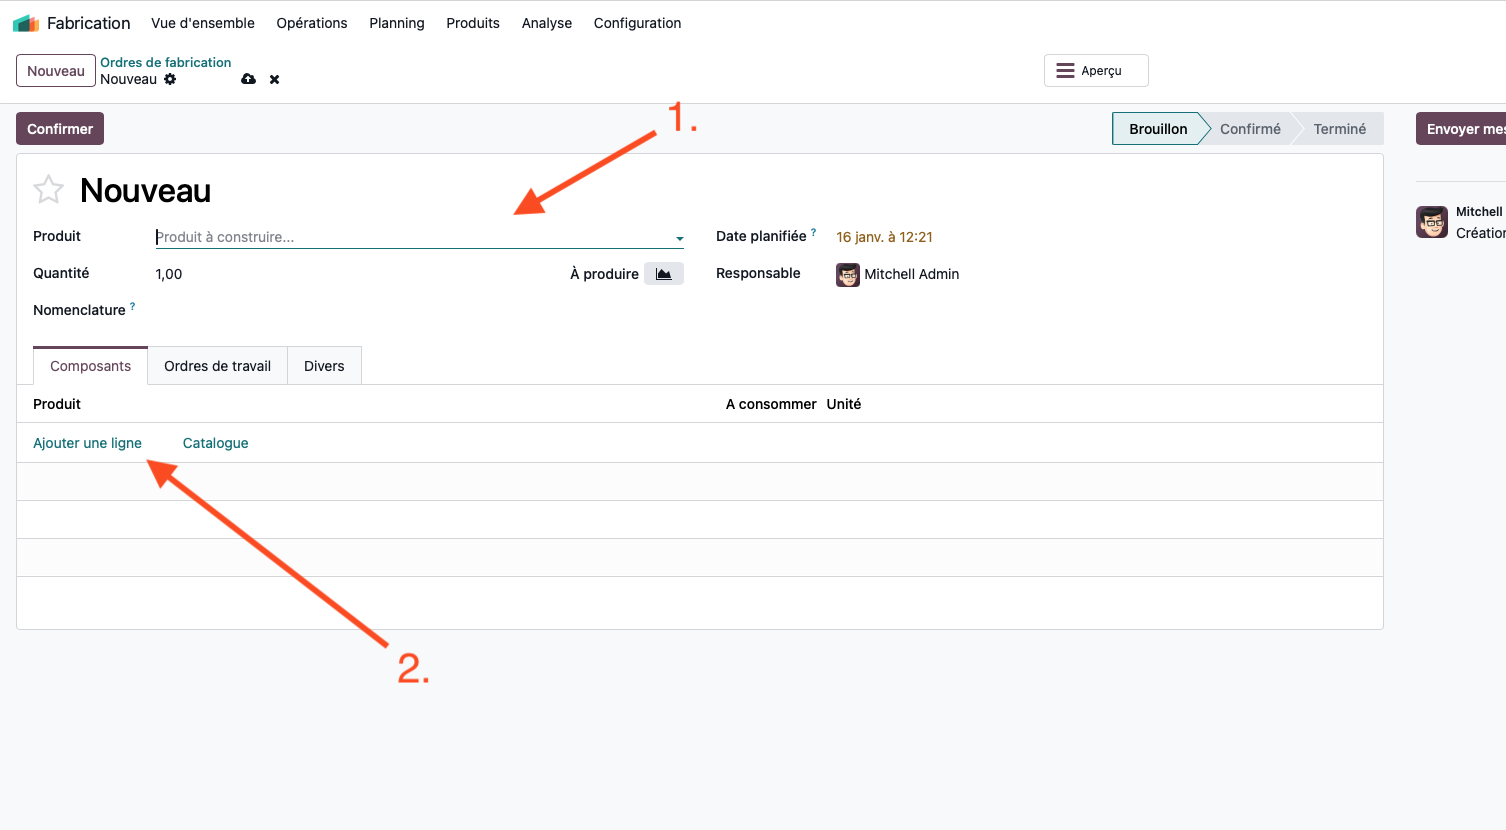Expand the Produit à construire dropdown arrow

point(679,238)
